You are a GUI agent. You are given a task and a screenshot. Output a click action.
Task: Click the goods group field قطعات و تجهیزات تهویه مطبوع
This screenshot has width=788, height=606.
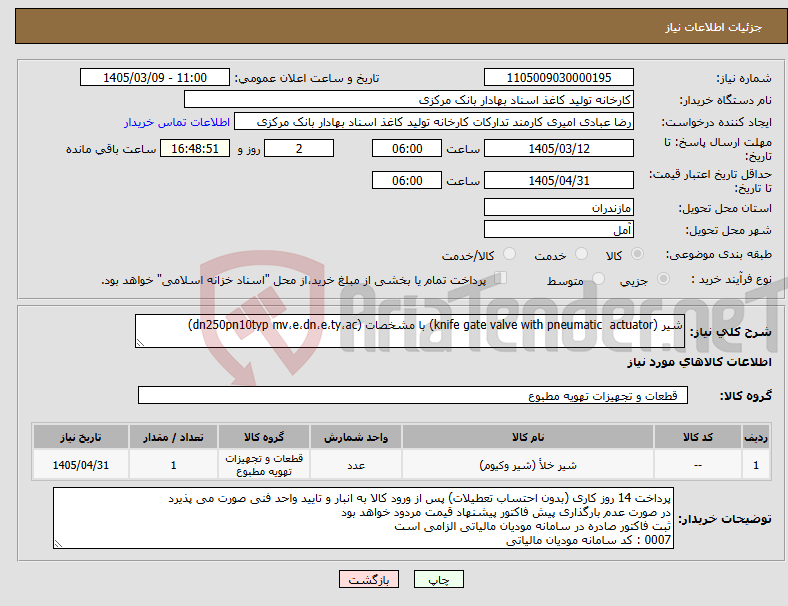coord(413,395)
